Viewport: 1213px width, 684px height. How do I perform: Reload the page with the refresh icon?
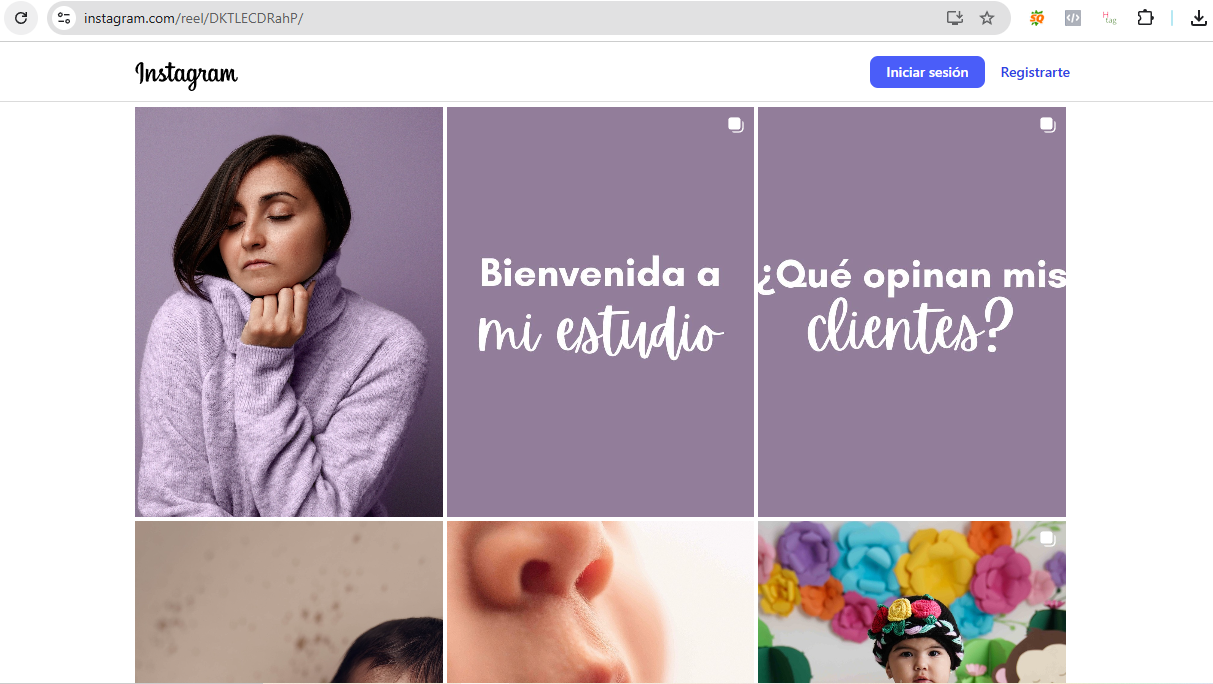coord(21,18)
